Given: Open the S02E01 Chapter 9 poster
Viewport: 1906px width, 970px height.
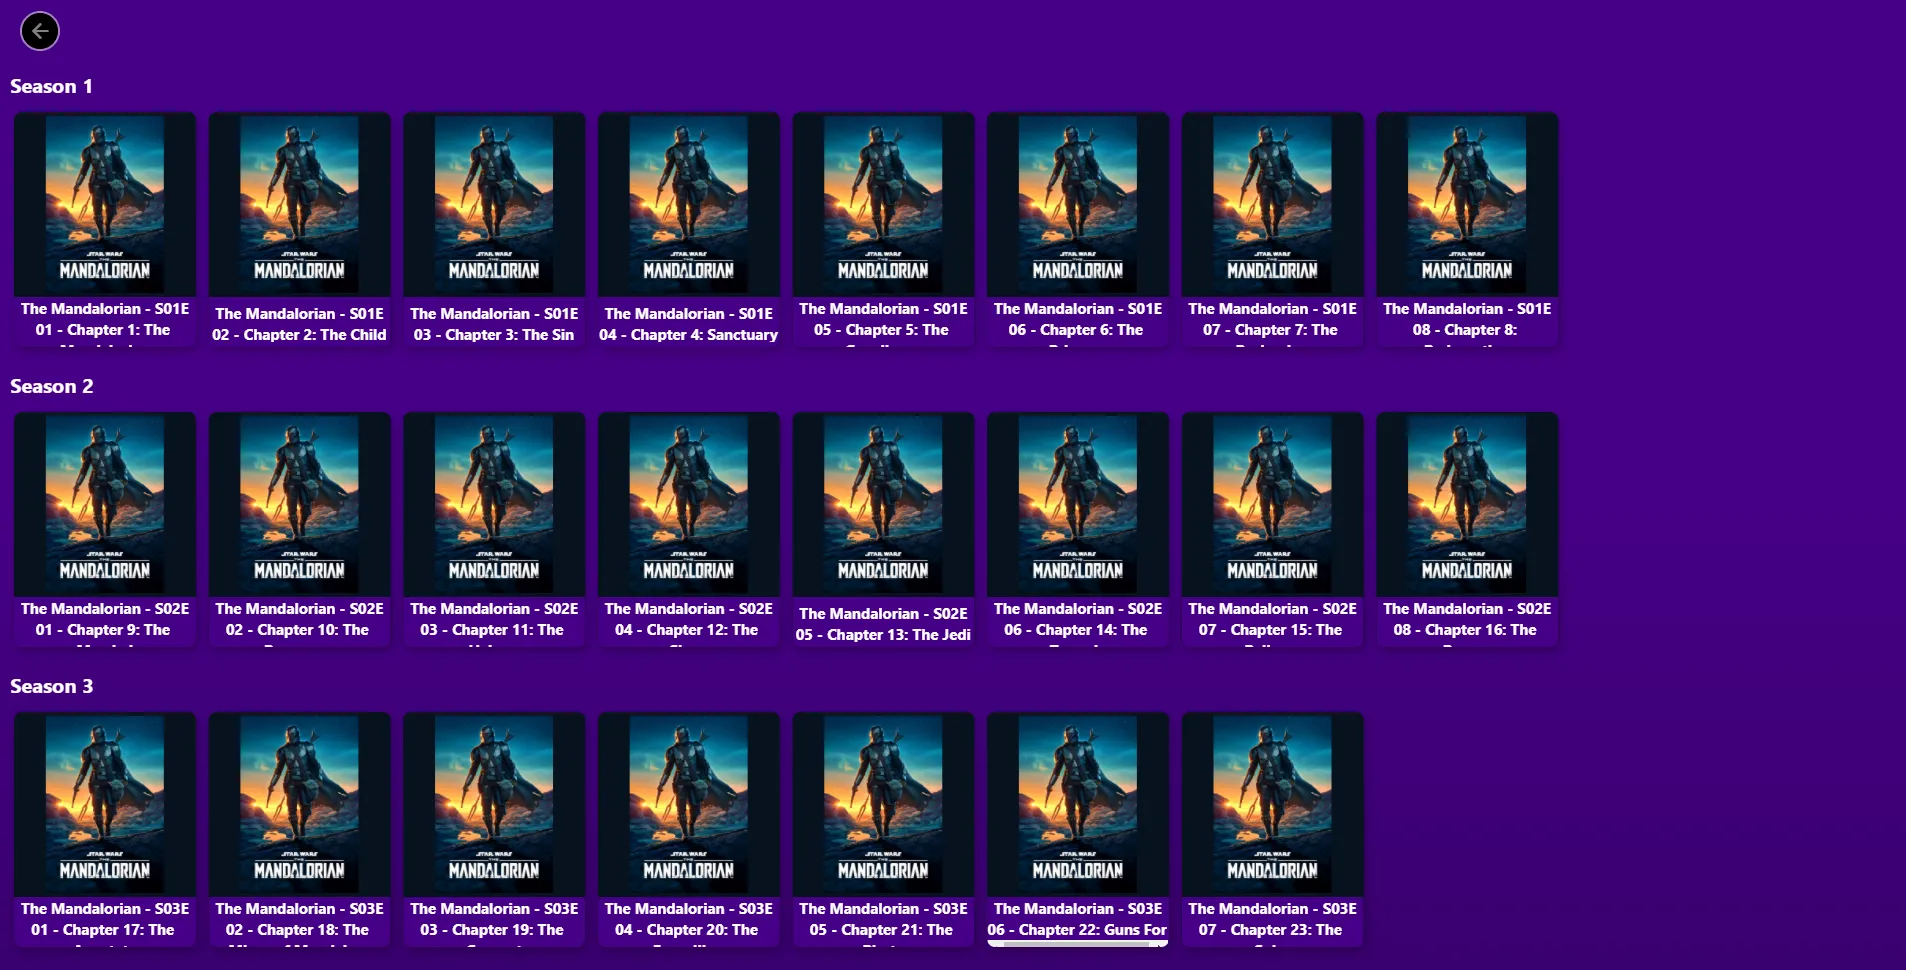Looking at the screenshot, I should coord(105,505).
